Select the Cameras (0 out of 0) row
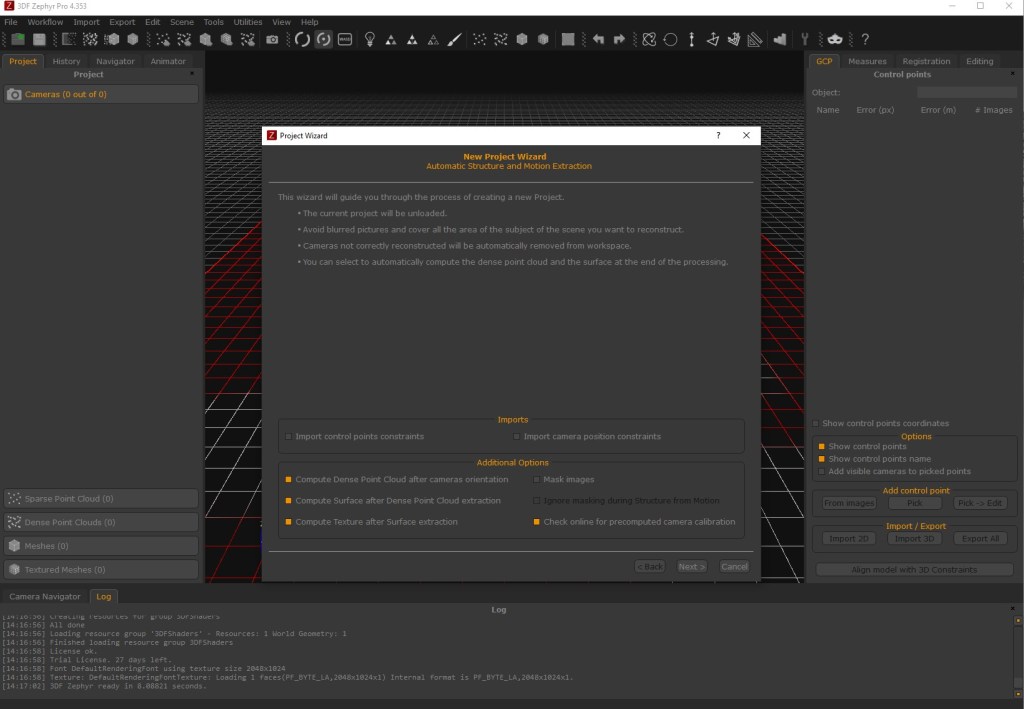Viewport: 1024px width, 709px height. (101, 94)
